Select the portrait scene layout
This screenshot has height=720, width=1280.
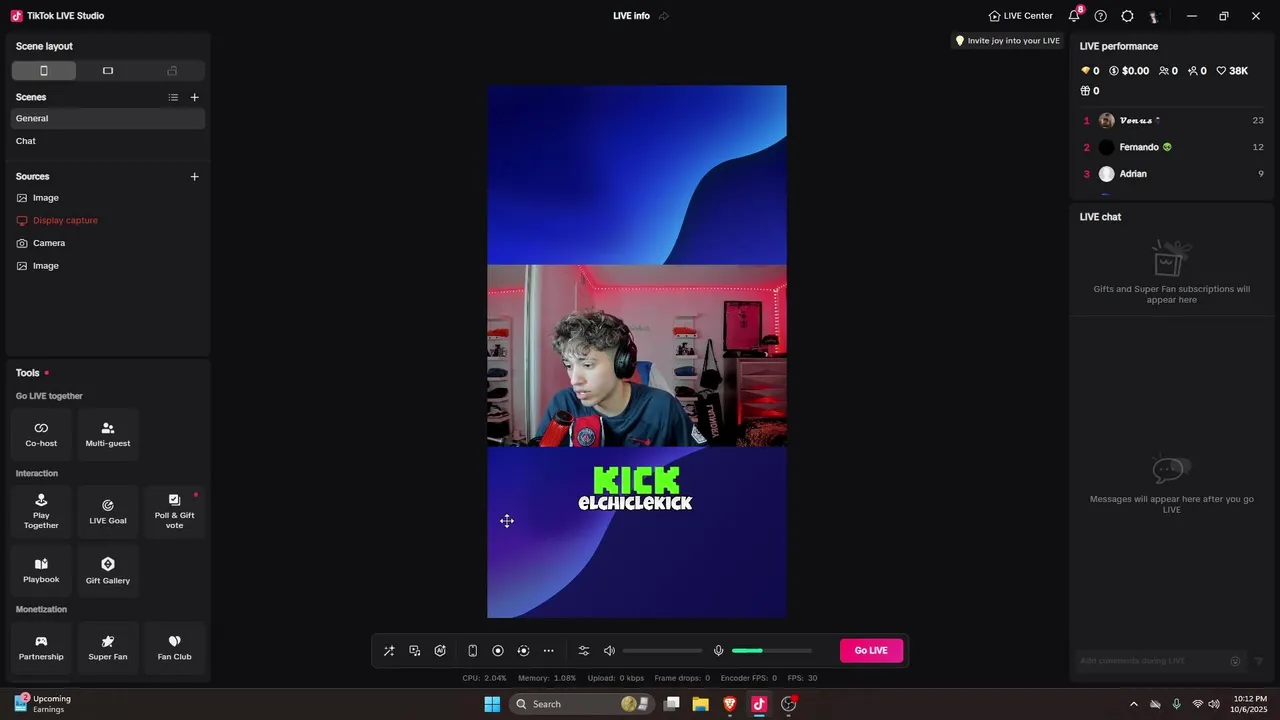point(43,71)
